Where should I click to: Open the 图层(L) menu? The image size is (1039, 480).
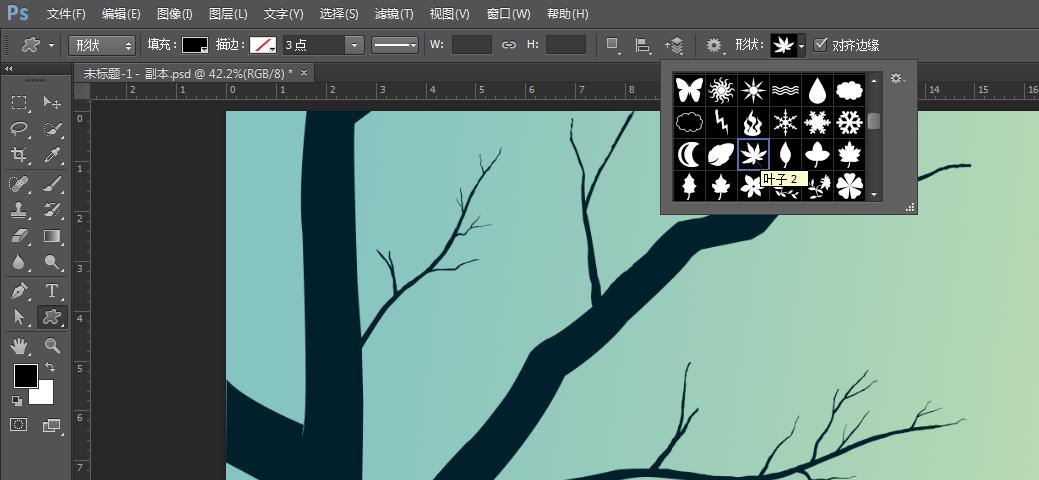pos(228,14)
